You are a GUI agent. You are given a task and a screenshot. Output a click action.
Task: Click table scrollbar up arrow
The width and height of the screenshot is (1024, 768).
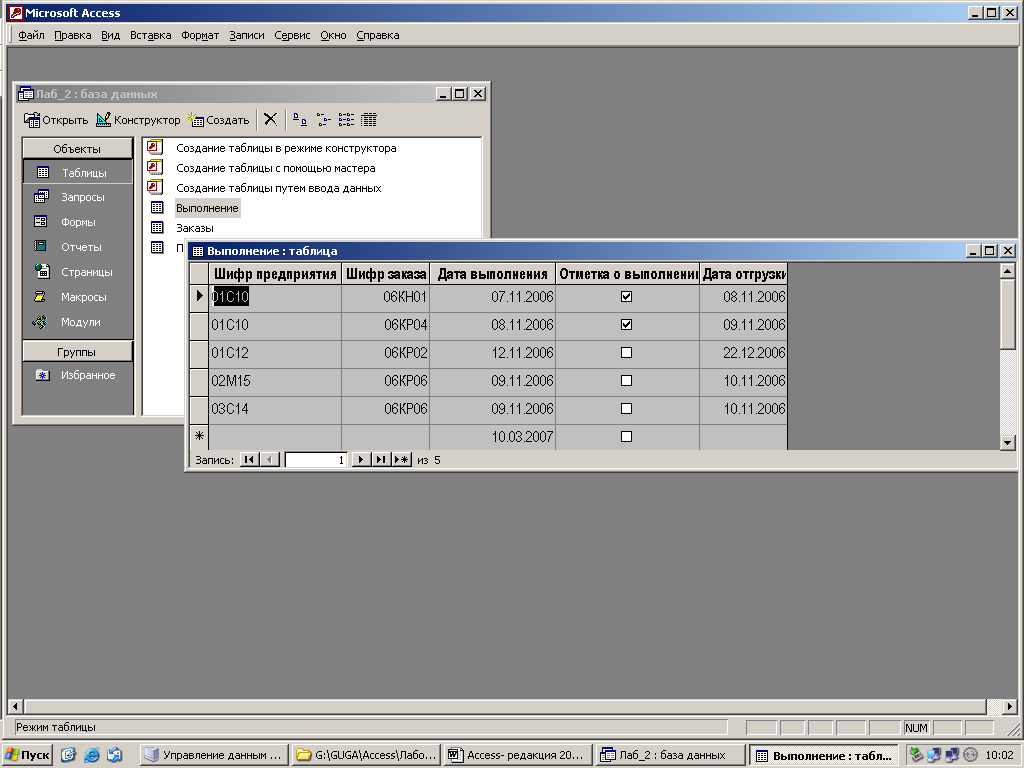[x=1008, y=270]
